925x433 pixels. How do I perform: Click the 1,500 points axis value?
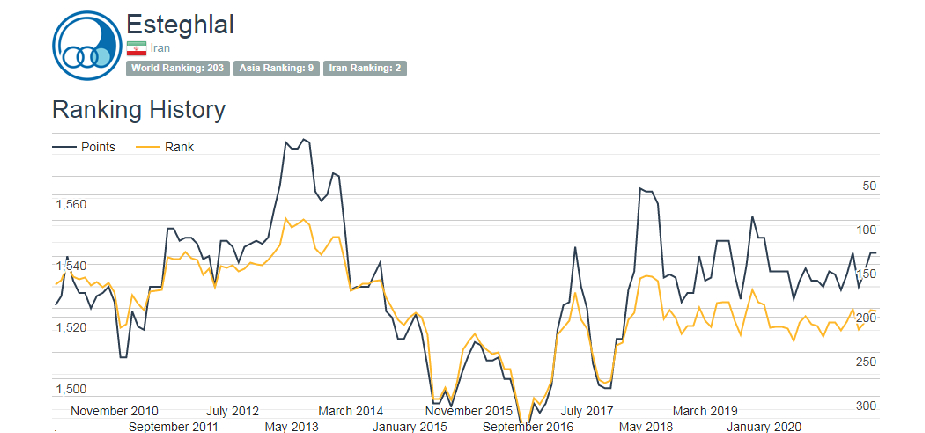tap(71, 389)
